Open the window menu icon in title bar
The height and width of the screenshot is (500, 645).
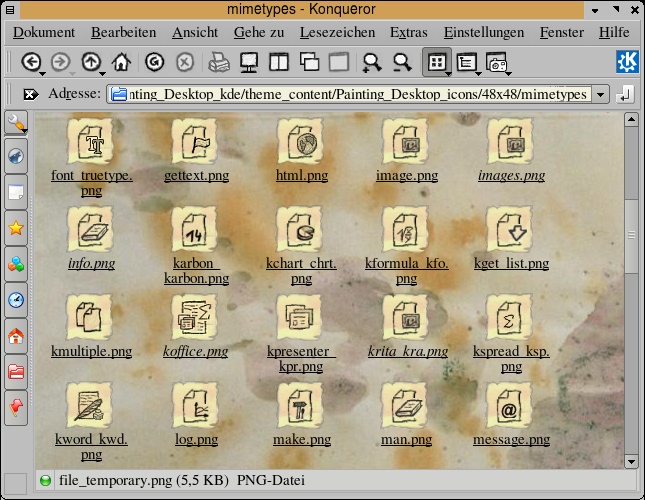point(10,9)
